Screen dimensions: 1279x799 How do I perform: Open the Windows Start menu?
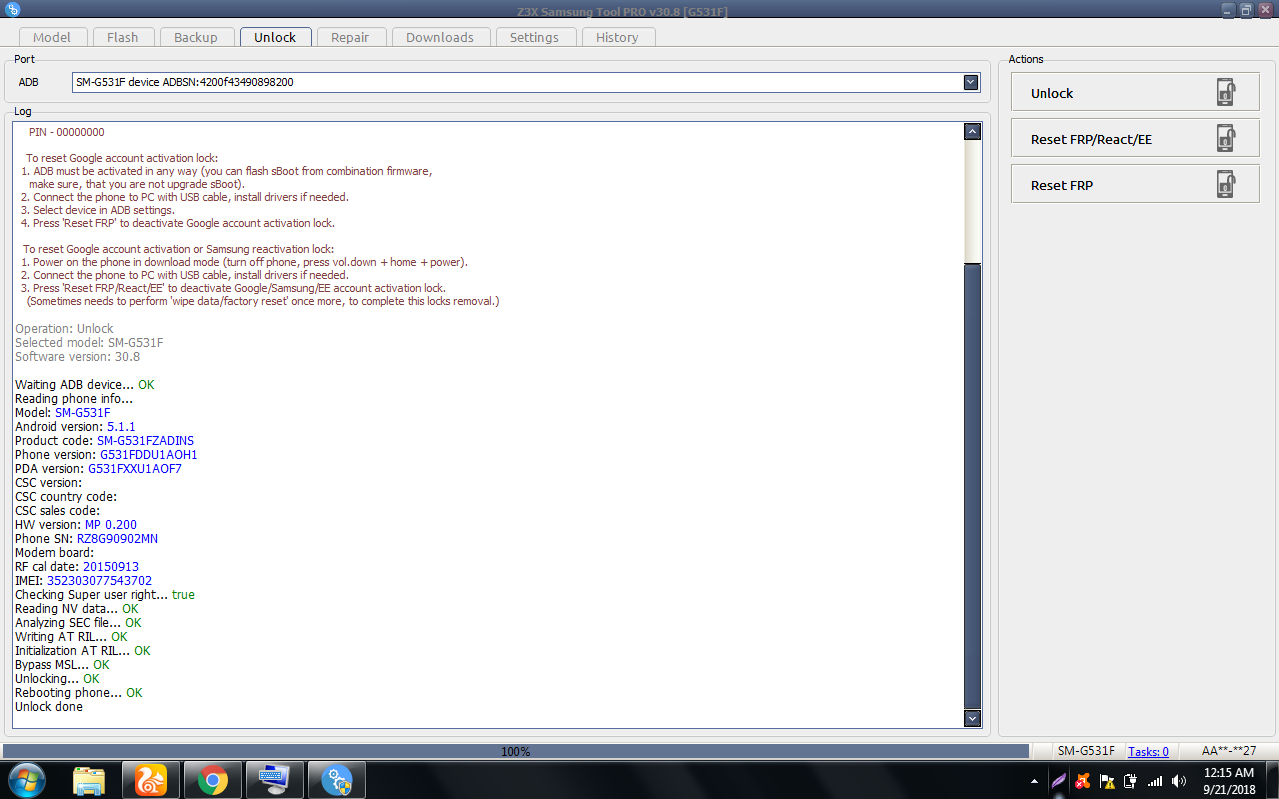click(27, 779)
